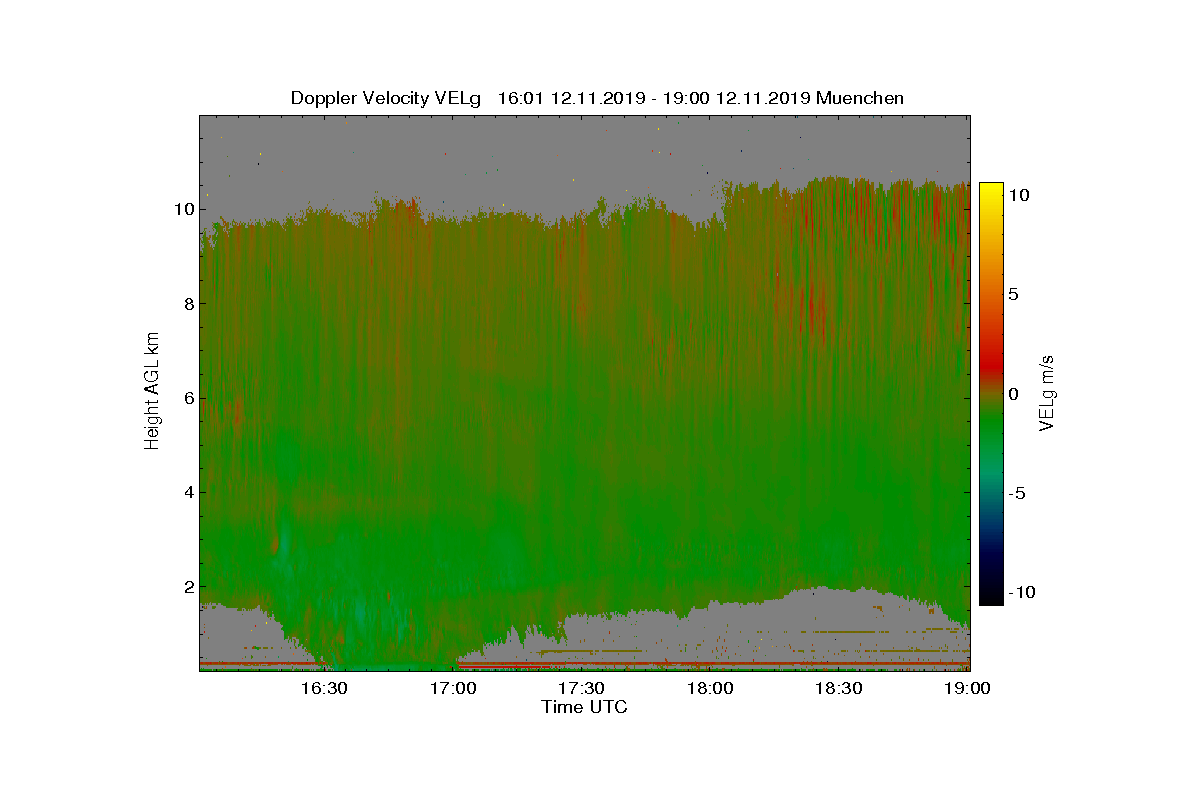
Task: Click the 16:30 time tick label
Action: click(x=324, y=688)
